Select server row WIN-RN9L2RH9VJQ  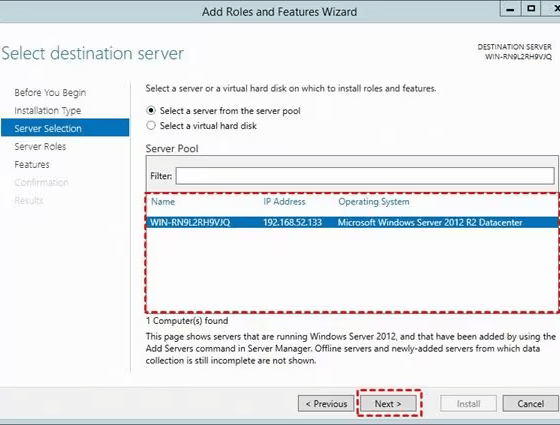(x=352, y=222)
